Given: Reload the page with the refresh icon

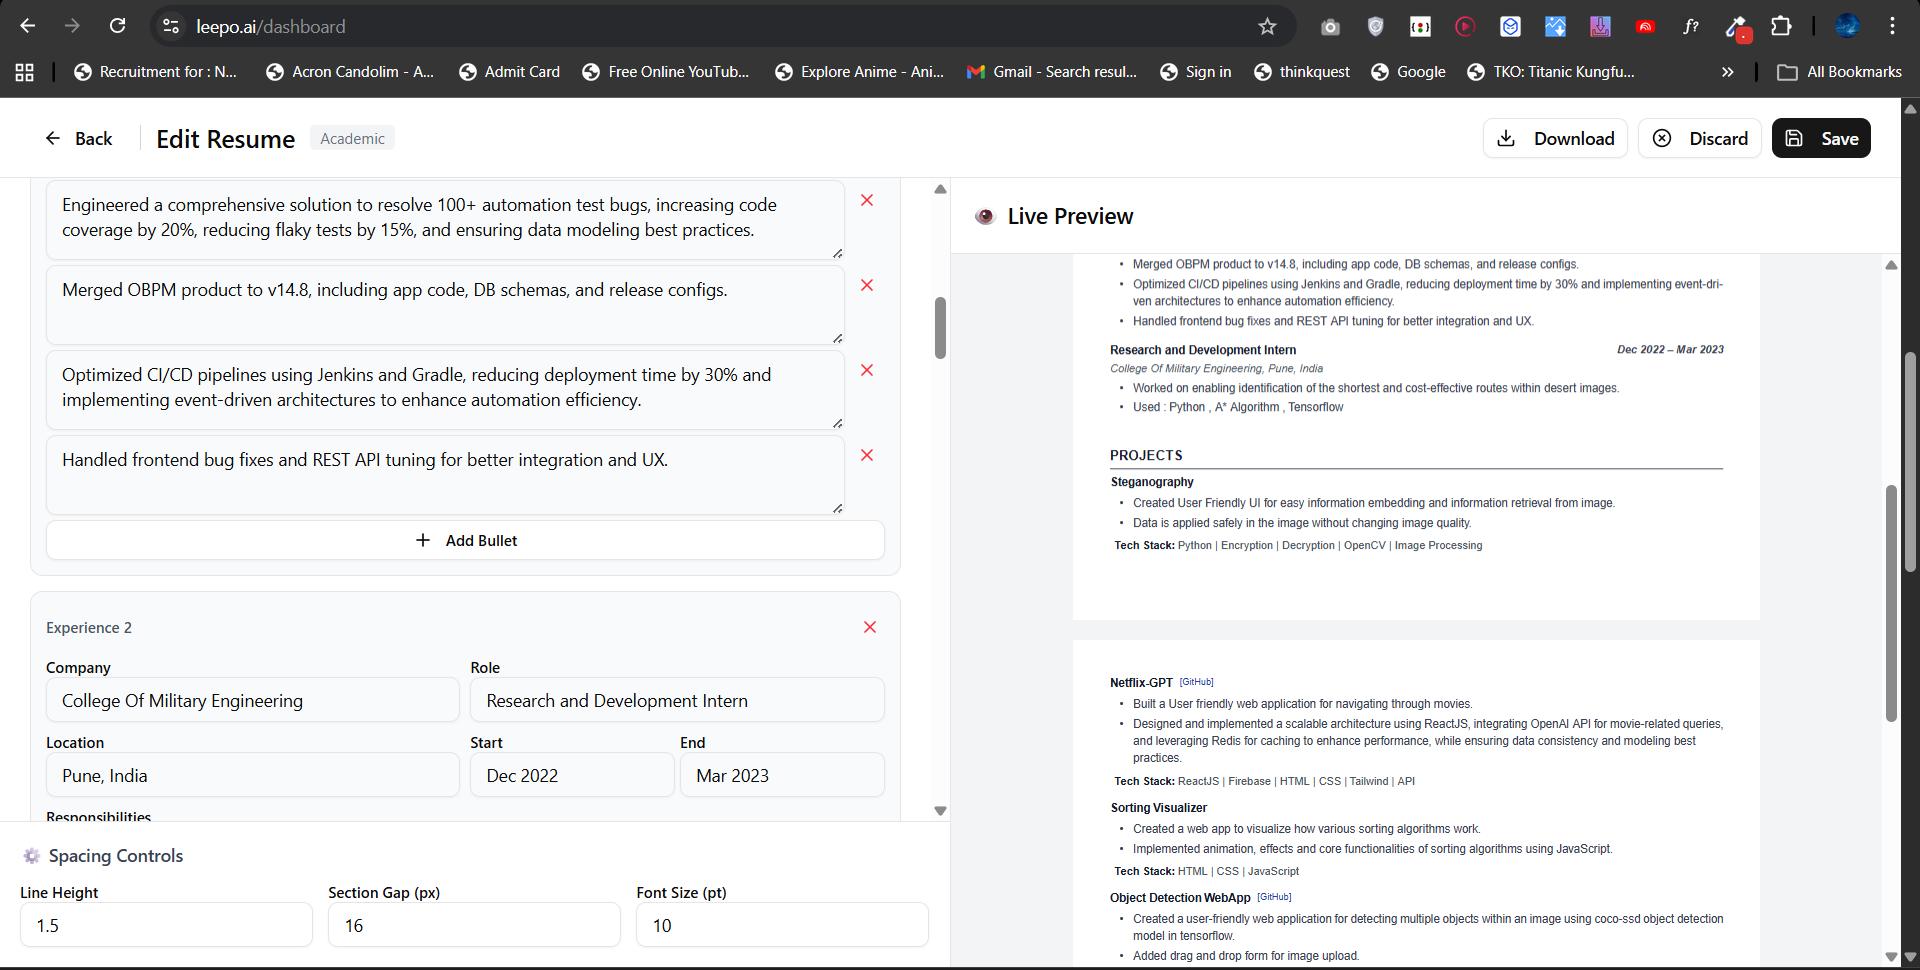Looking at the screenshot, I should click(x=117, y=26).
